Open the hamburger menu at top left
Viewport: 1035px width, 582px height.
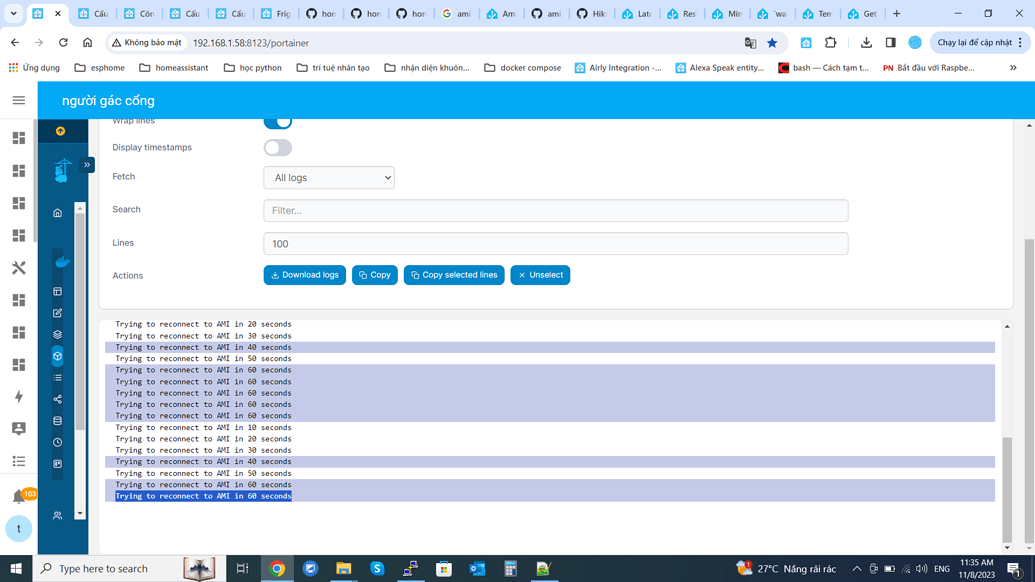point(18,99)
